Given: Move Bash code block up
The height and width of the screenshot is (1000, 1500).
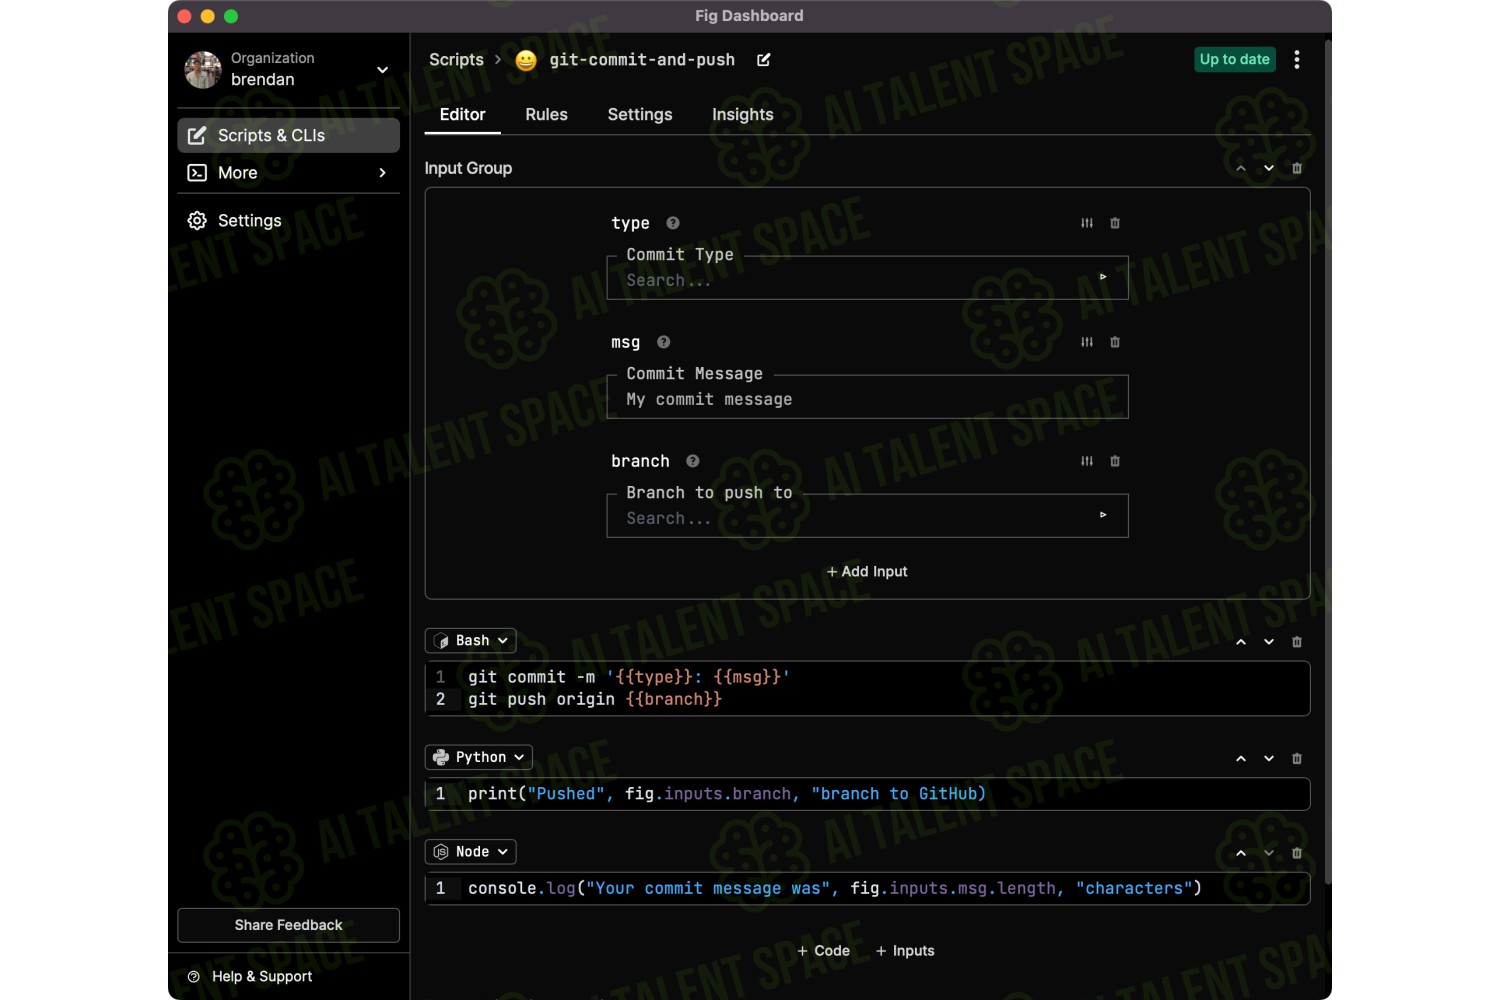Looking at the screenshot, I should [1241, 642].
